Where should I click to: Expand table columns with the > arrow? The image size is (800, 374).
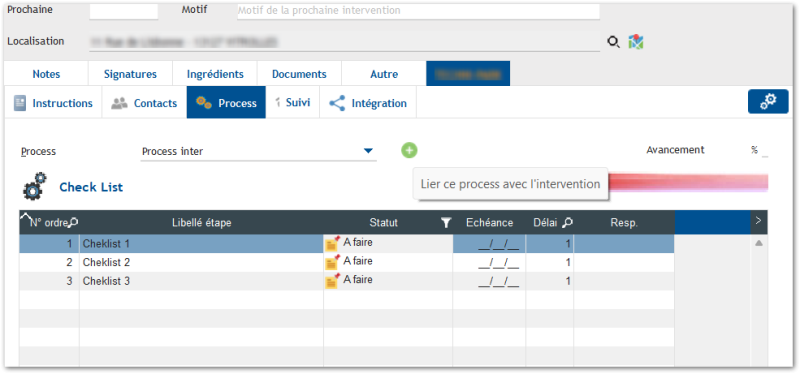758,220
